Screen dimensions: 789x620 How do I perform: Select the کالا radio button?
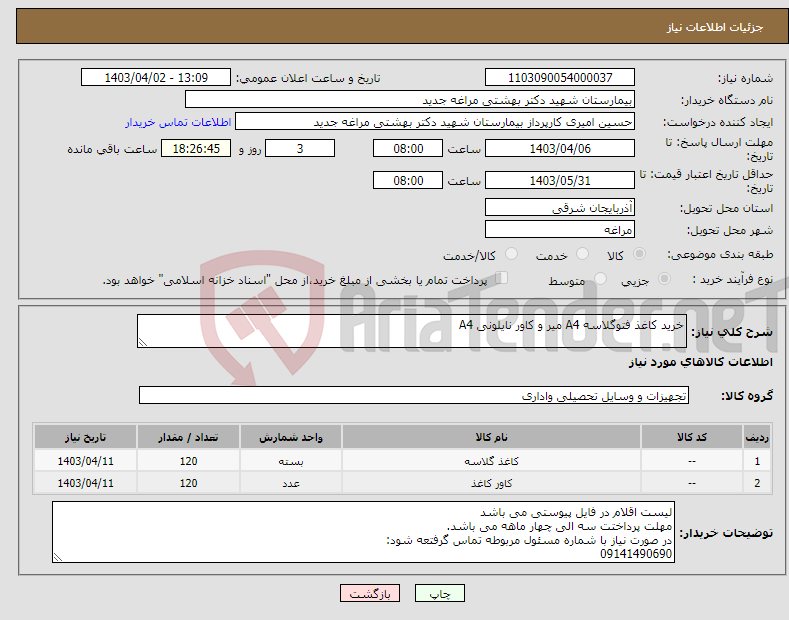tap(639, 254)
